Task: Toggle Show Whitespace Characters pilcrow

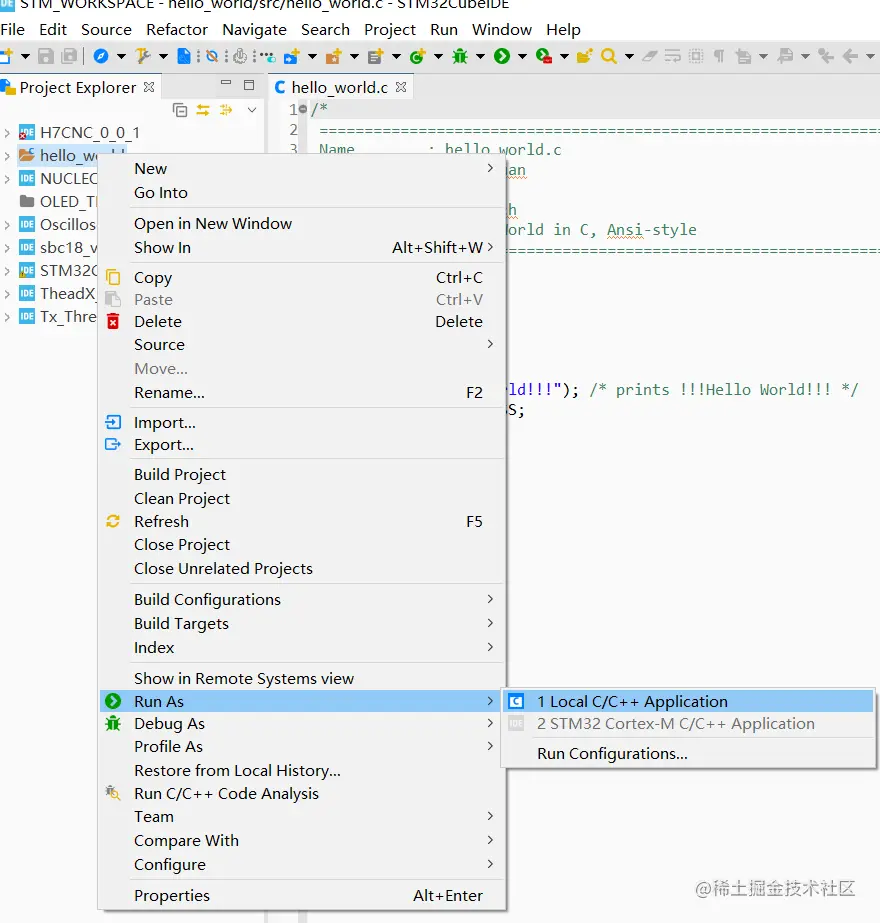Action: 719,57
